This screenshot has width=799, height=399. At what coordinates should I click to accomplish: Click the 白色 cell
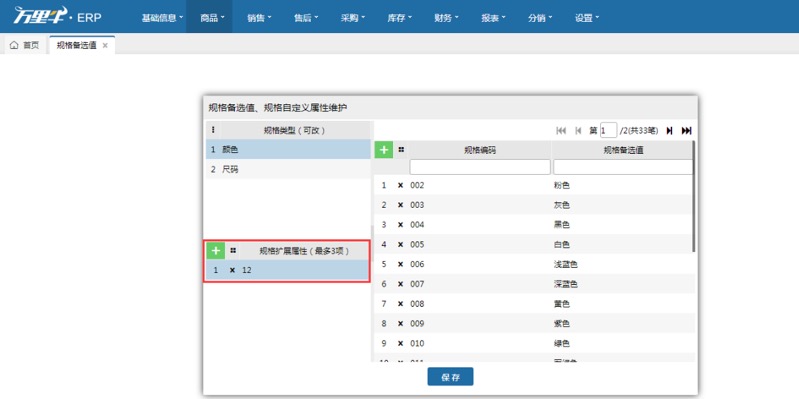[x=562, y=245]
